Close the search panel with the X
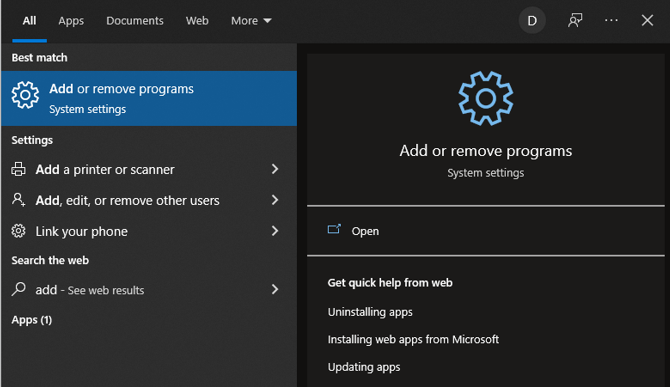 tap(647, 20)
